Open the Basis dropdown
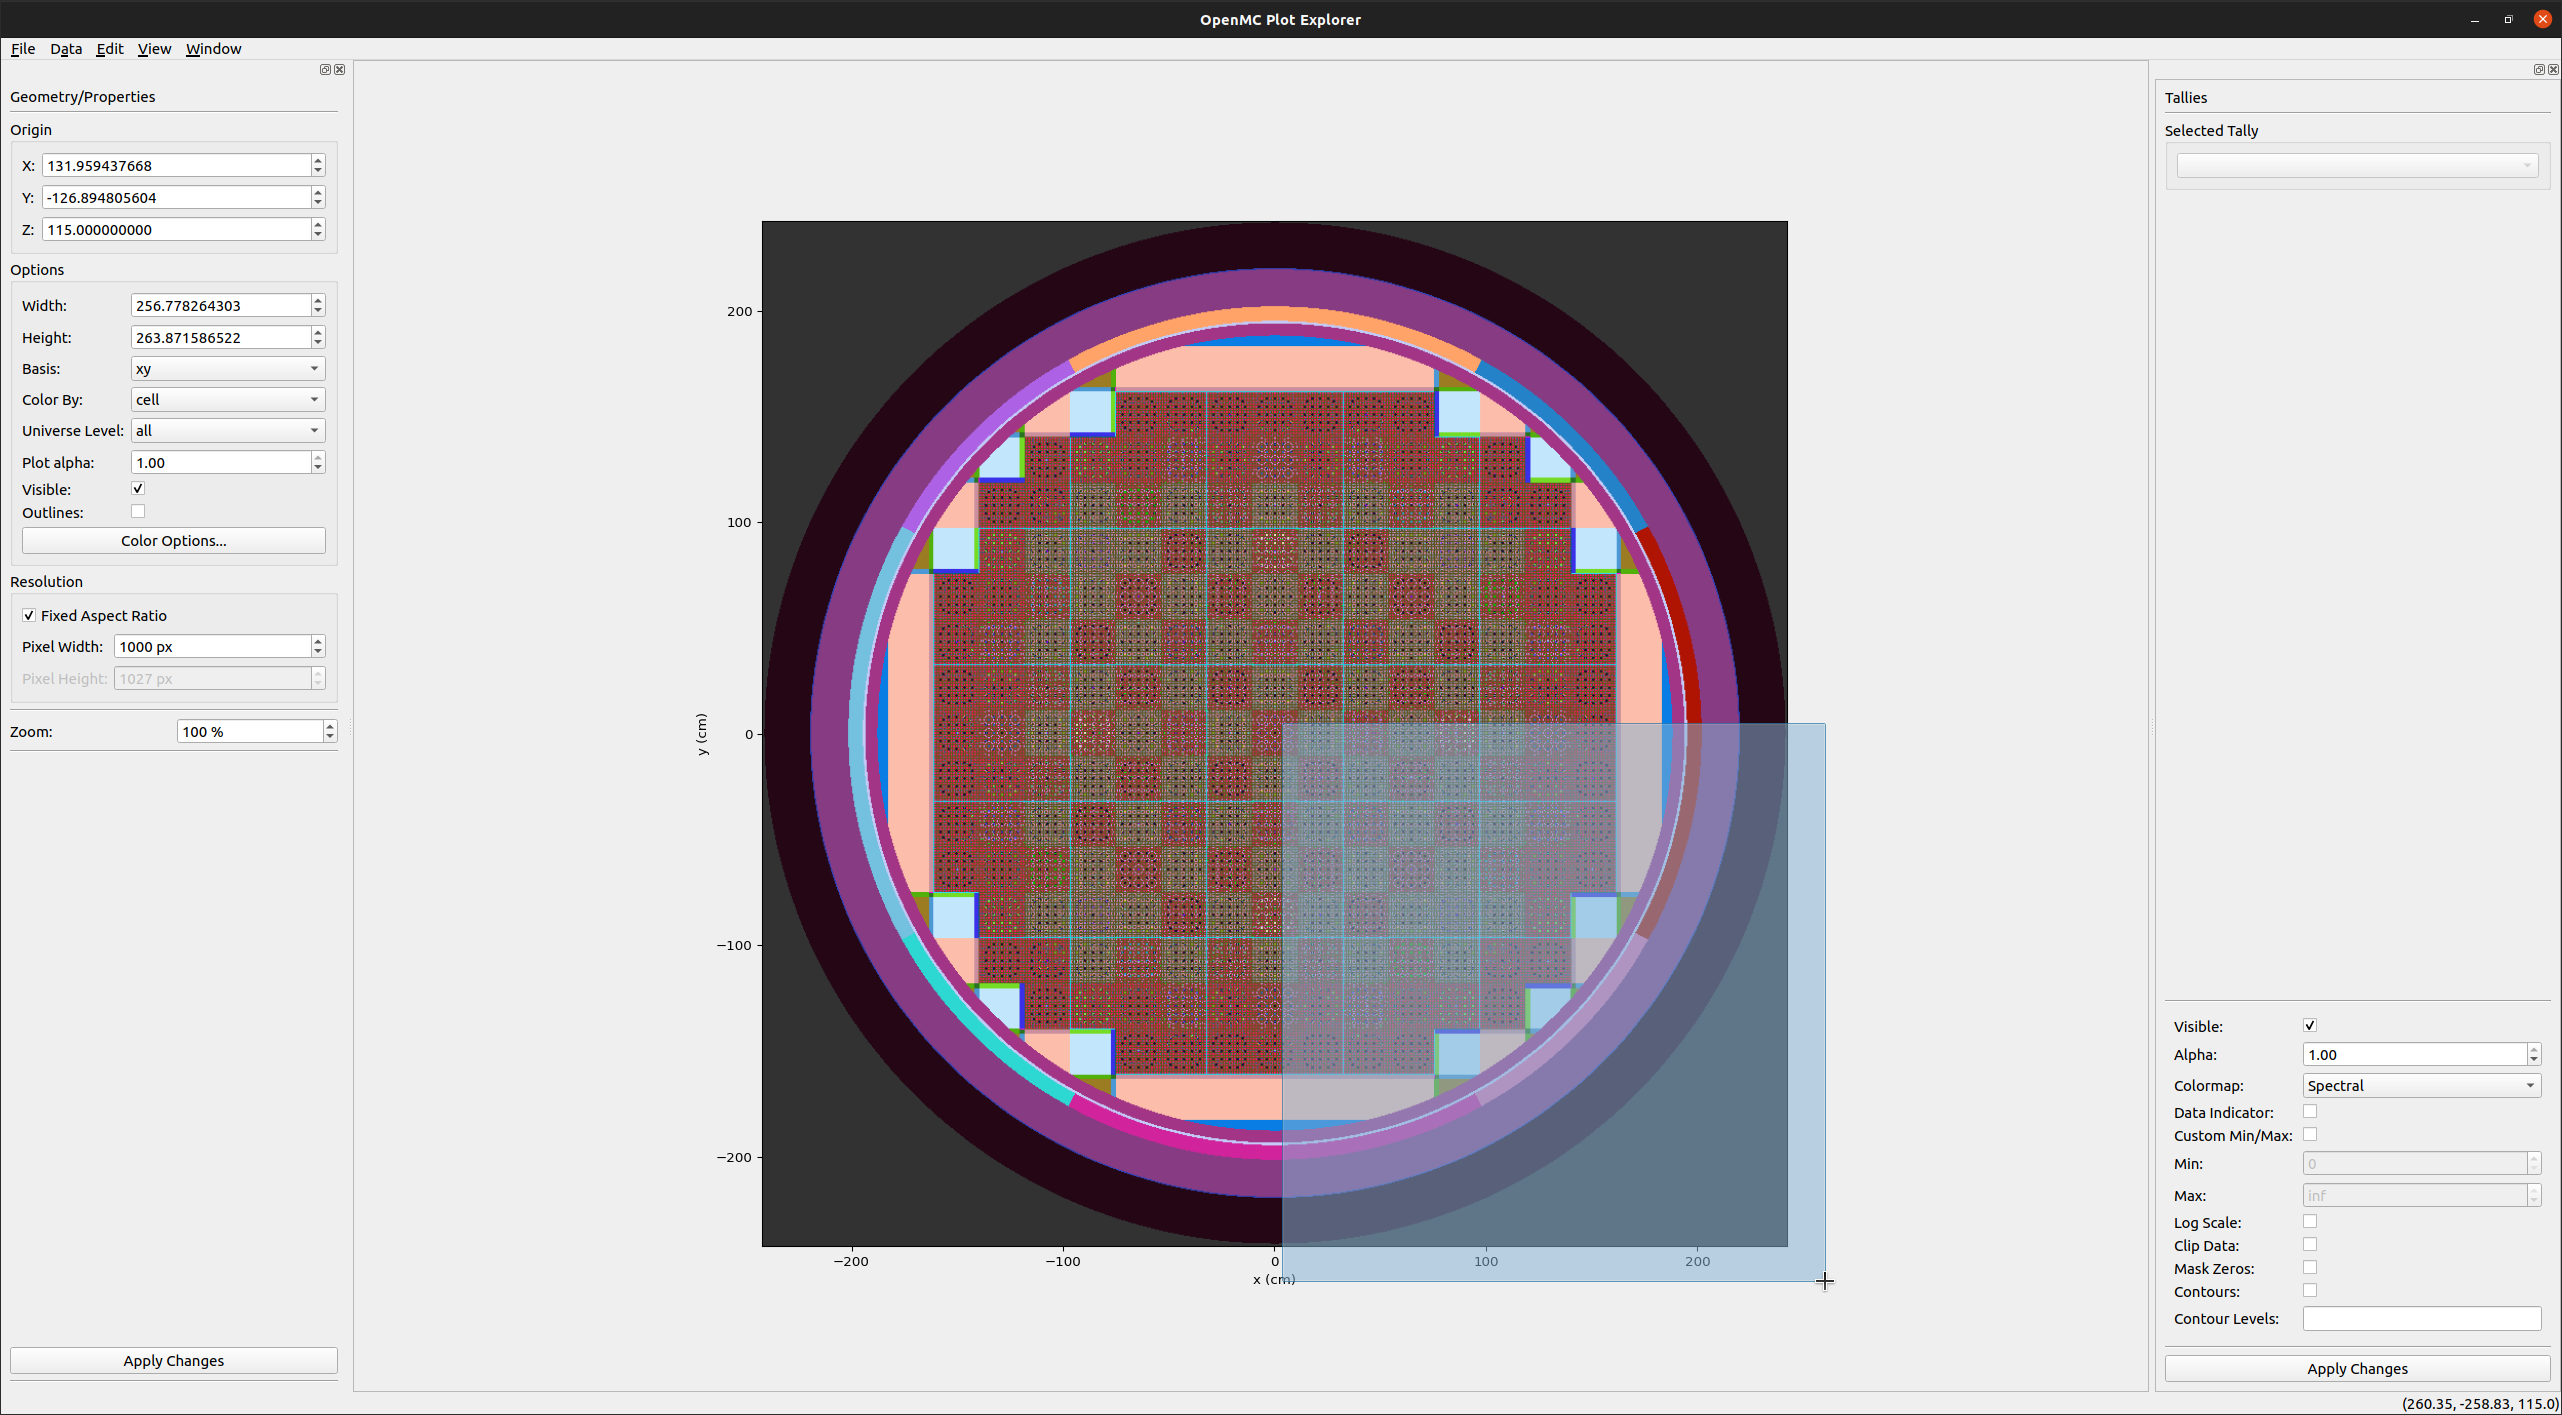The height and width of the screenshot is (1415, 2562). [227, 368]
